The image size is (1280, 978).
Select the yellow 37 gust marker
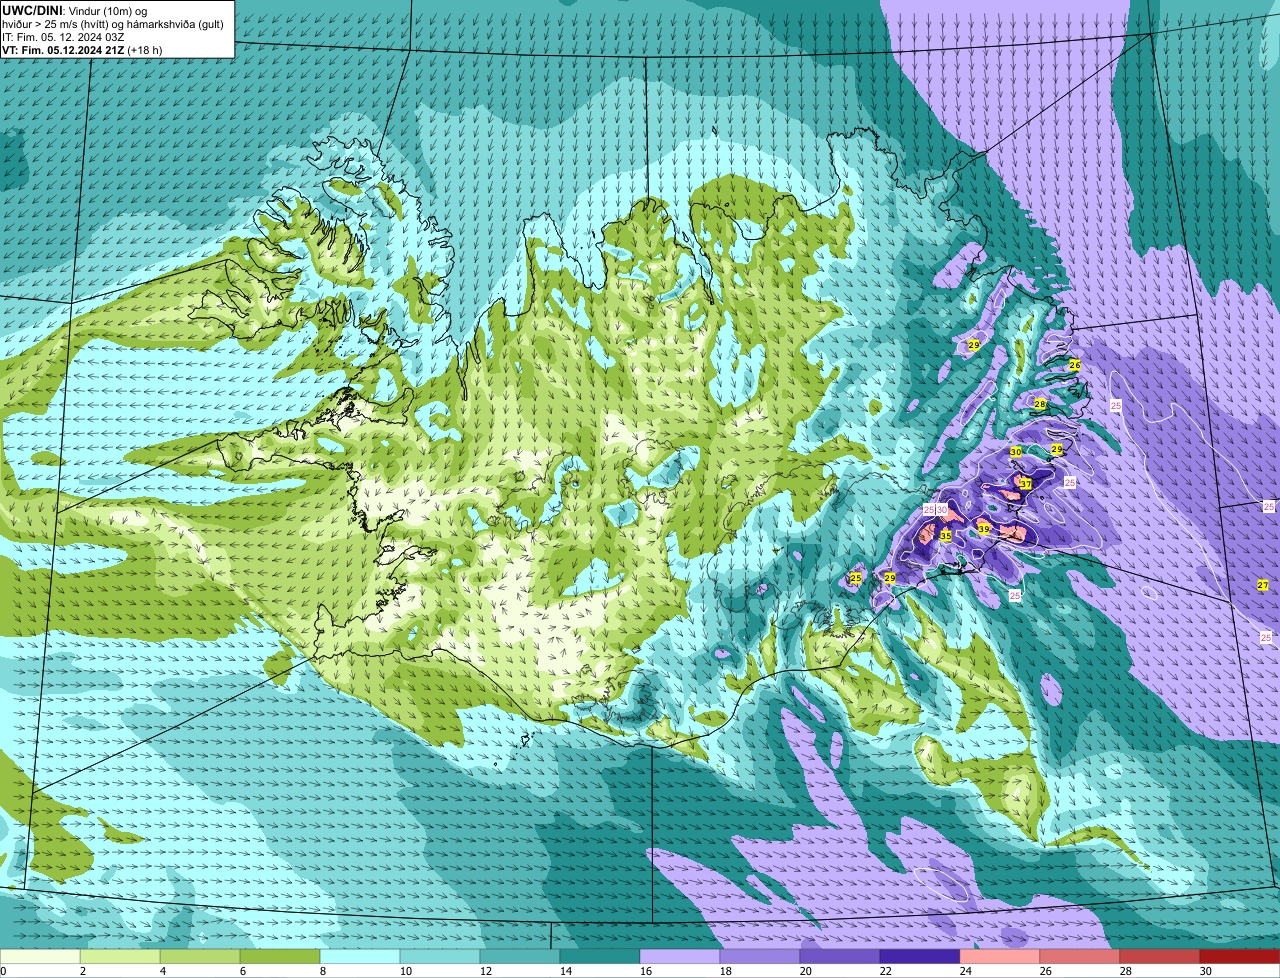[x=1026, y=484]
